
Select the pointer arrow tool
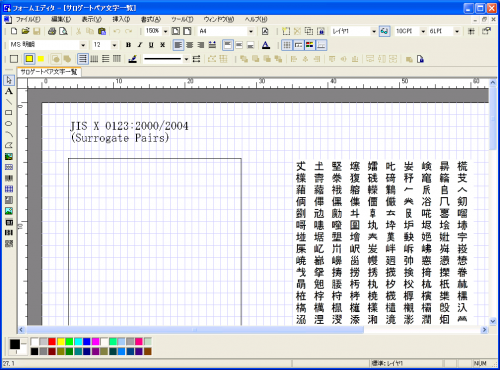9,80
